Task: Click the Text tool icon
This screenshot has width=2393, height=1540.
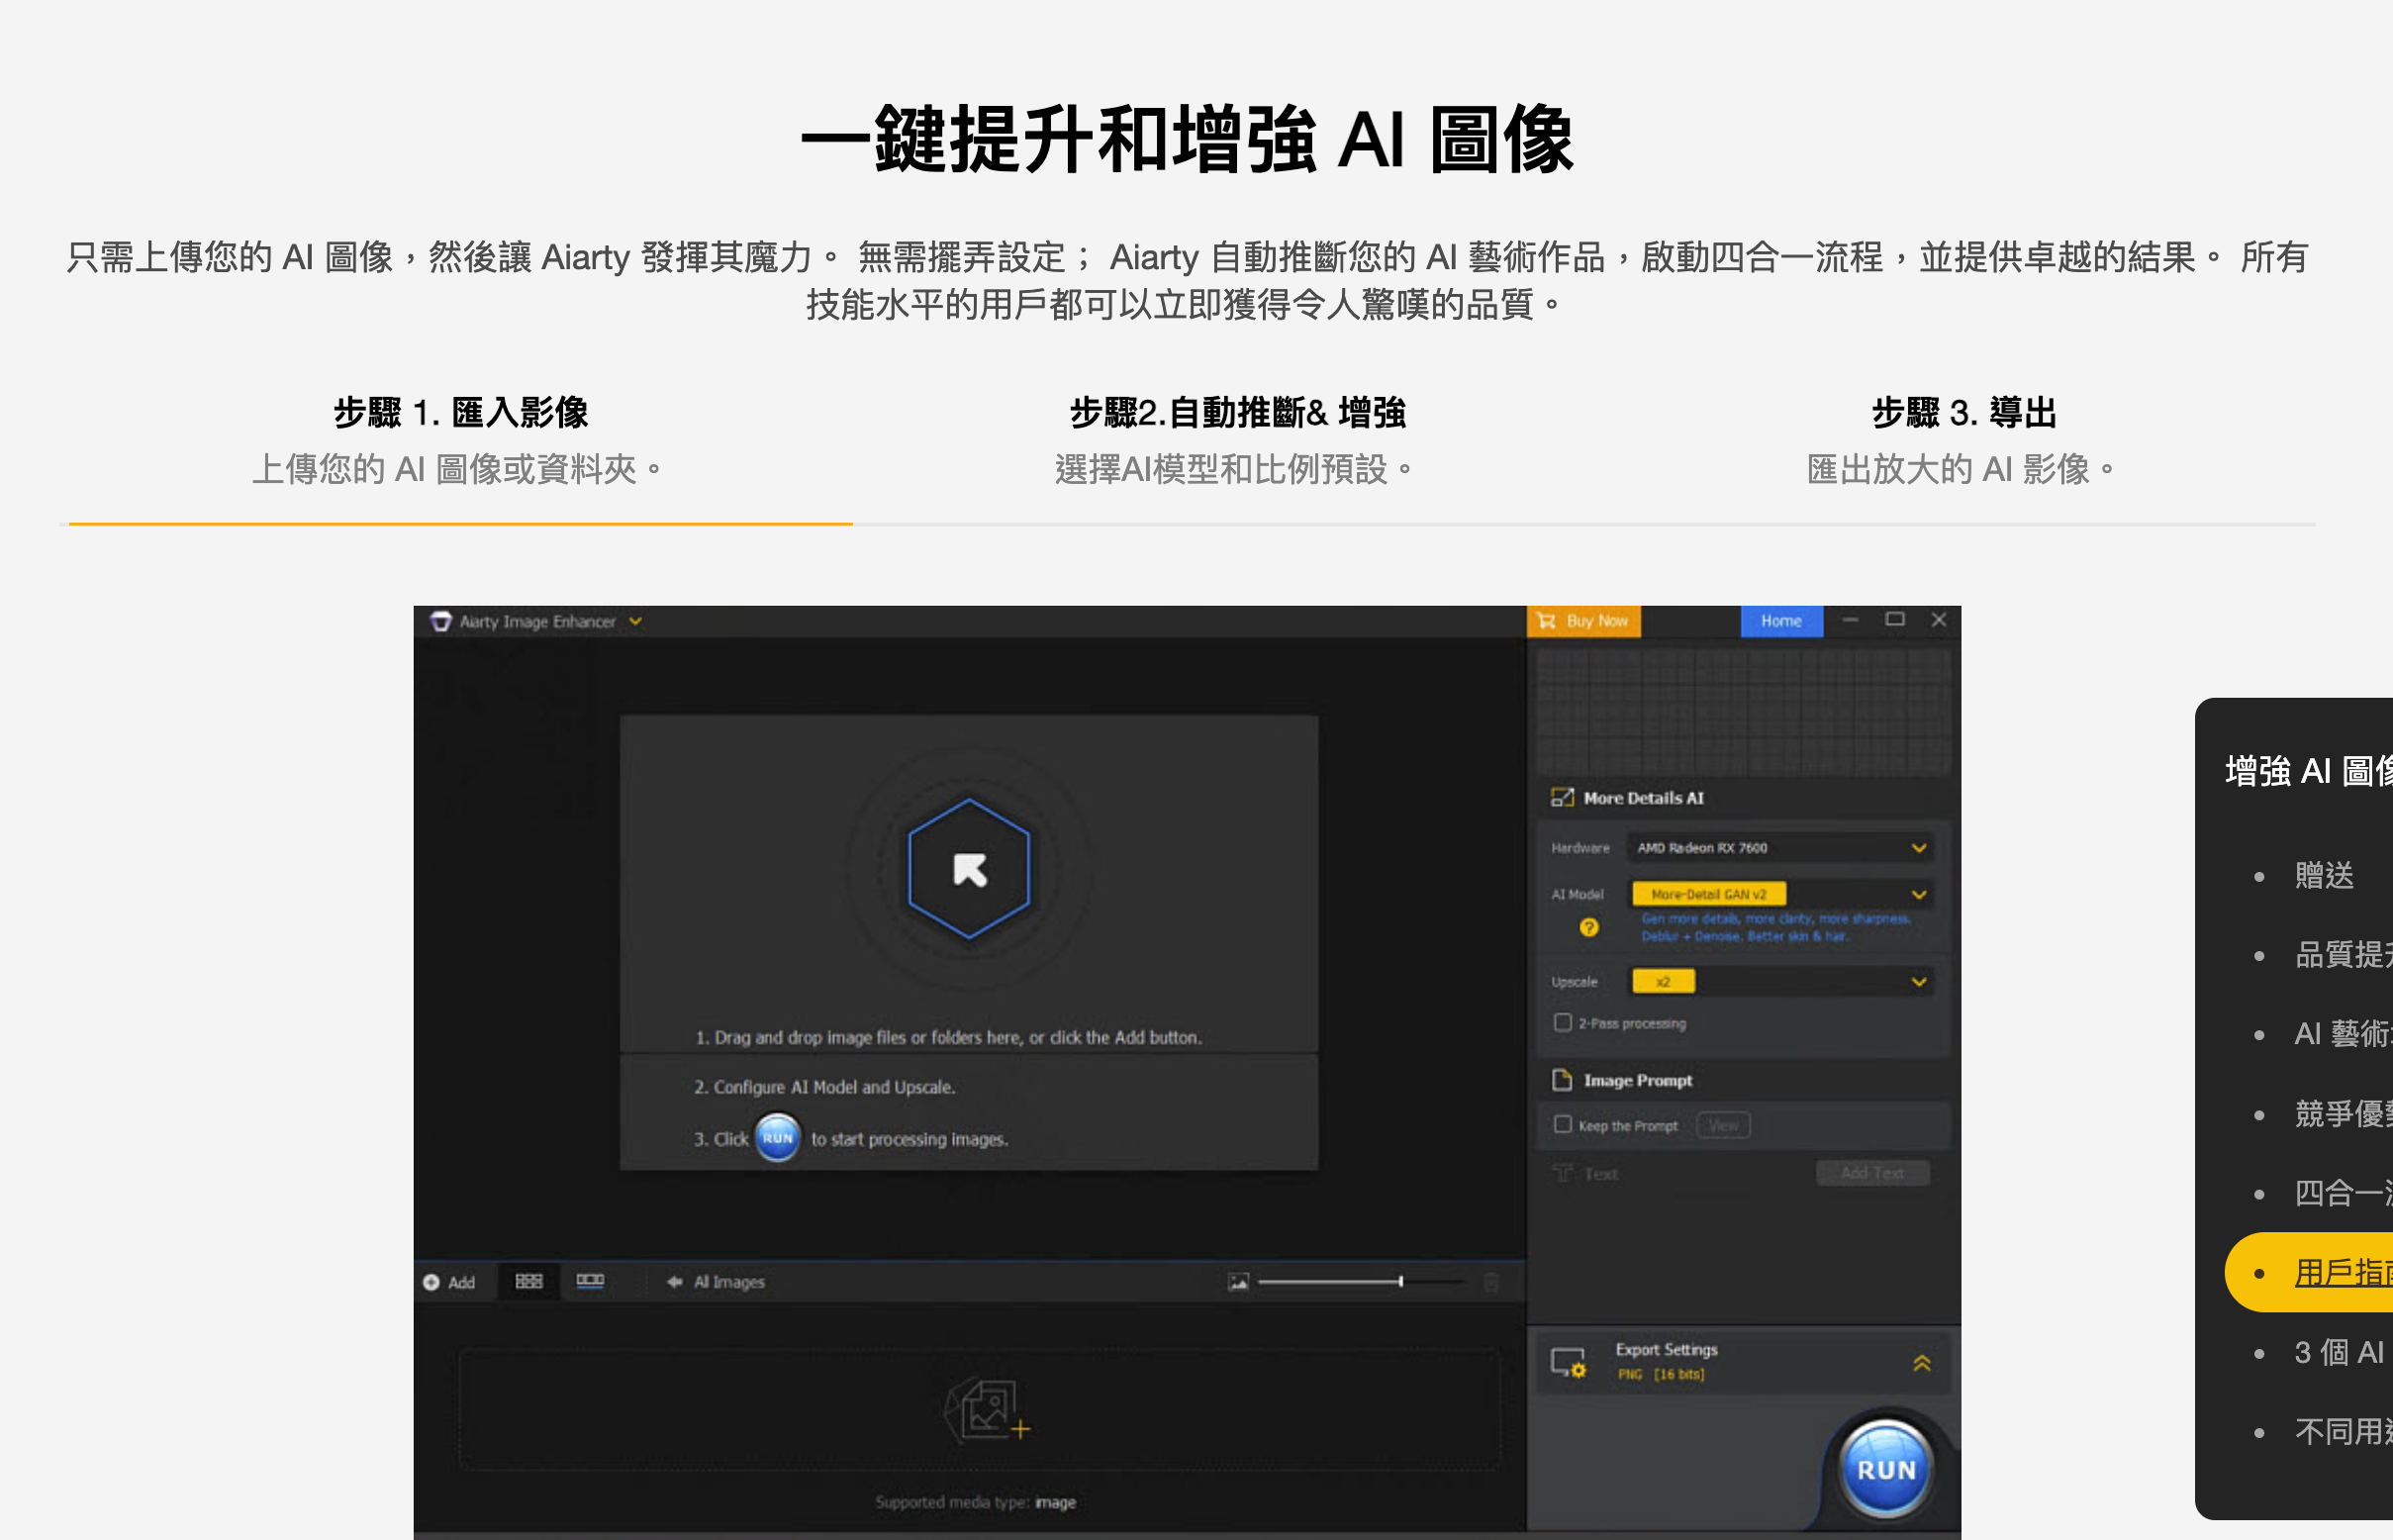Action: point(1562,1173)
